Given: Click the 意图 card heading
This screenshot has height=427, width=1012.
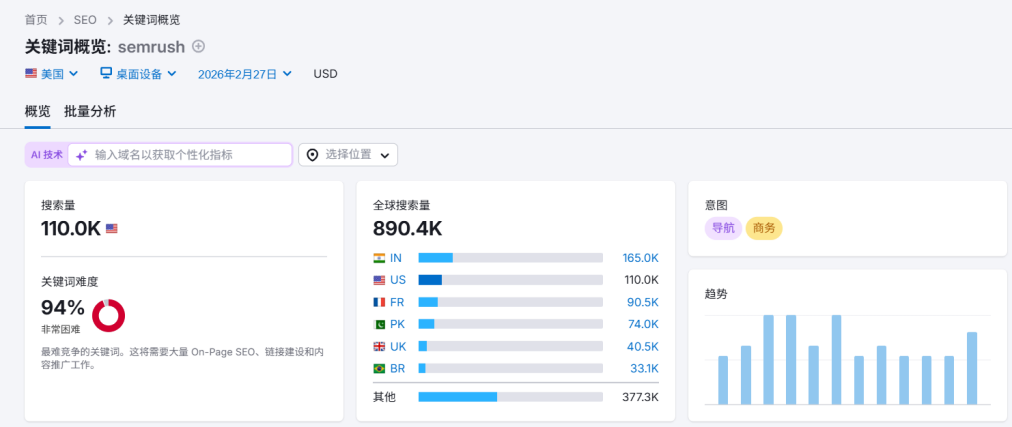Looking at the screenshot, I should 716,205.
